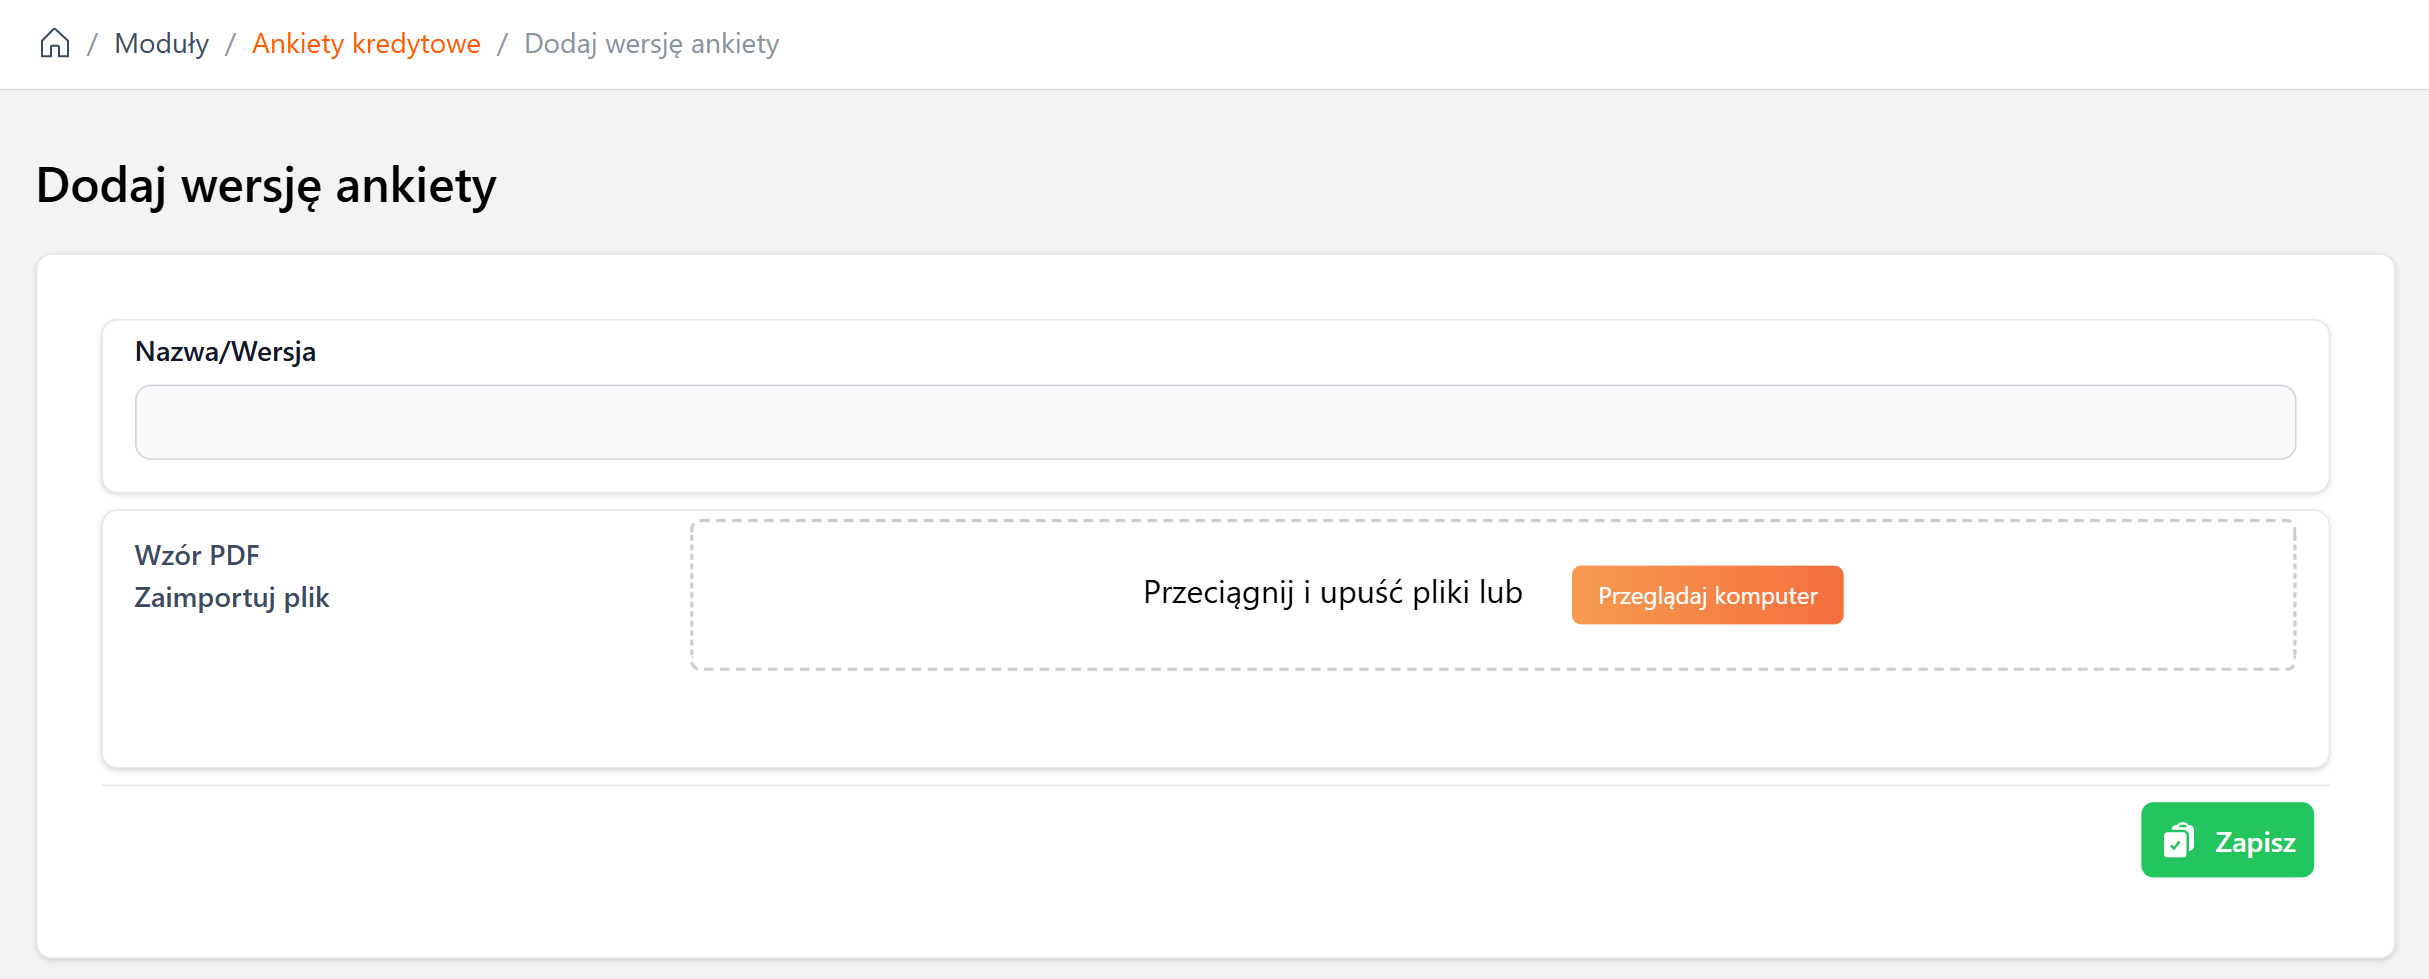2429x979 pixels.
Task: Focus the Nazwa/Wersja text input
Action: (1215, 422)
